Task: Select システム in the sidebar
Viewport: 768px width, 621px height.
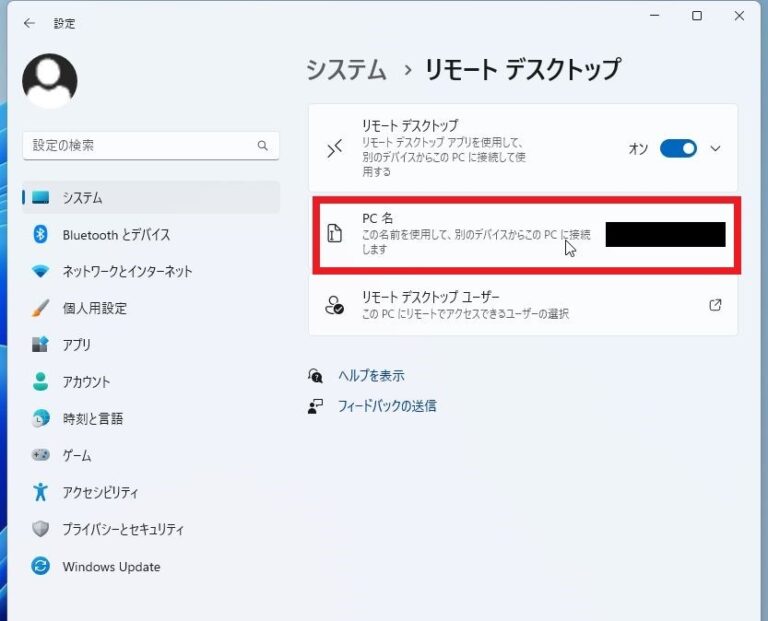Action: [x=82, y=198]
